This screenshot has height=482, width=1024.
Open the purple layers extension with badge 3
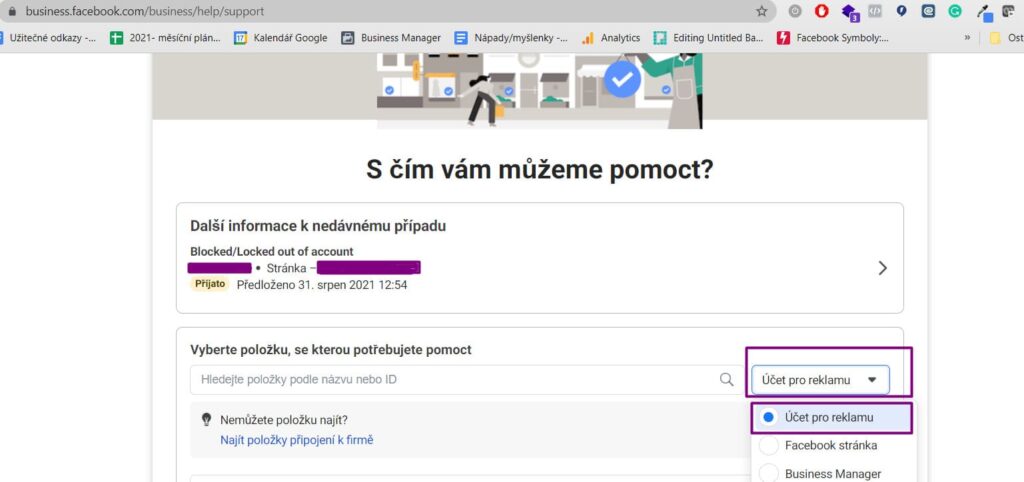coord(849,12)
